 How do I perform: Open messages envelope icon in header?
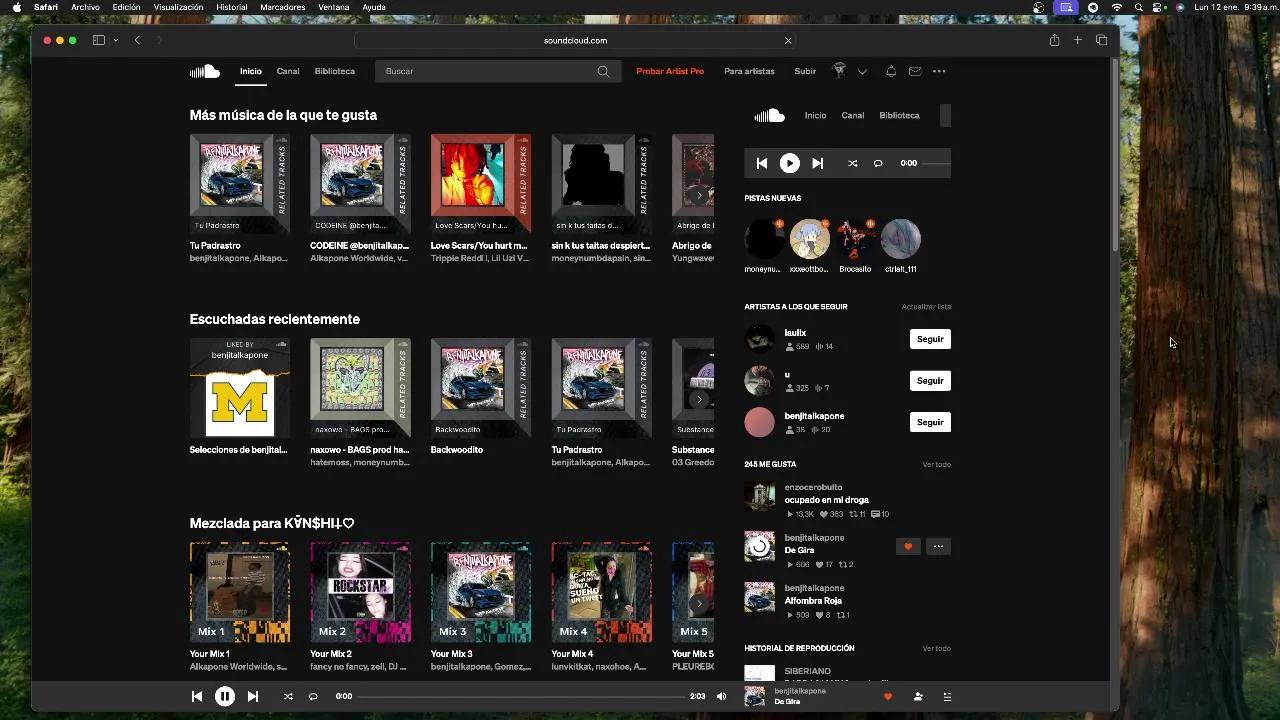915,71
